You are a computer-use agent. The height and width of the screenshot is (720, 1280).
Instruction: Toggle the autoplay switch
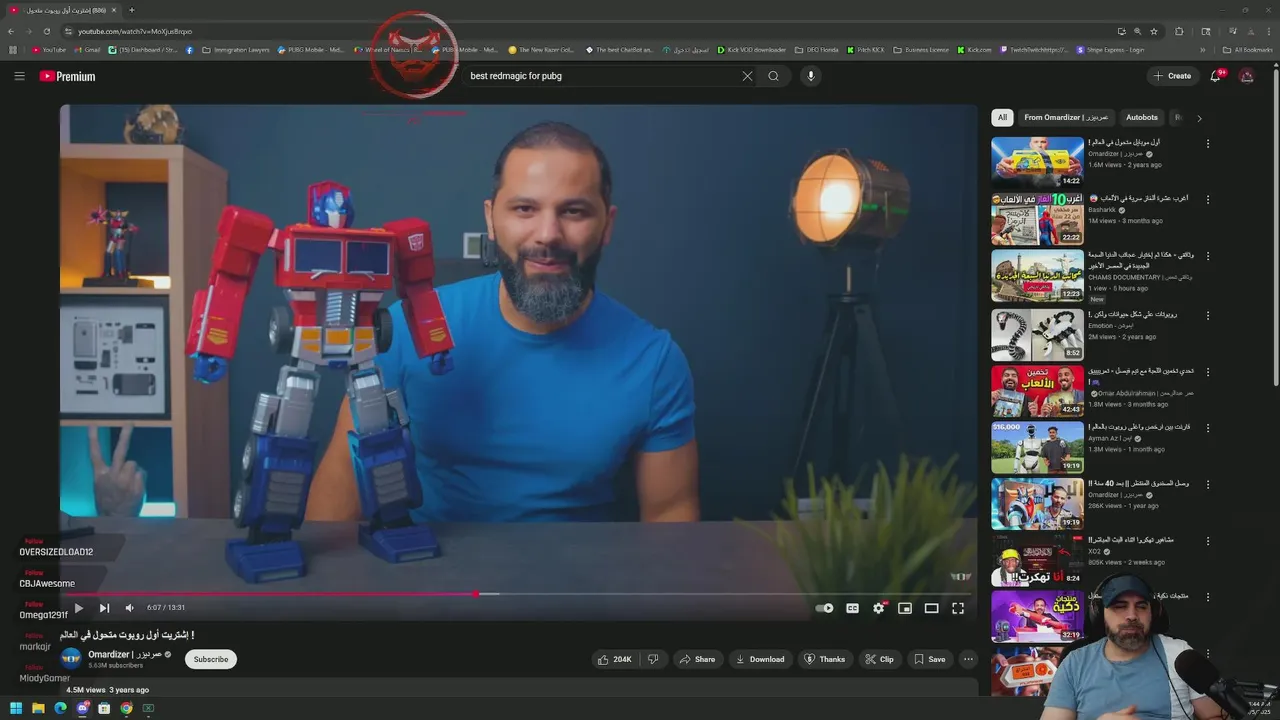coord(824,608)
